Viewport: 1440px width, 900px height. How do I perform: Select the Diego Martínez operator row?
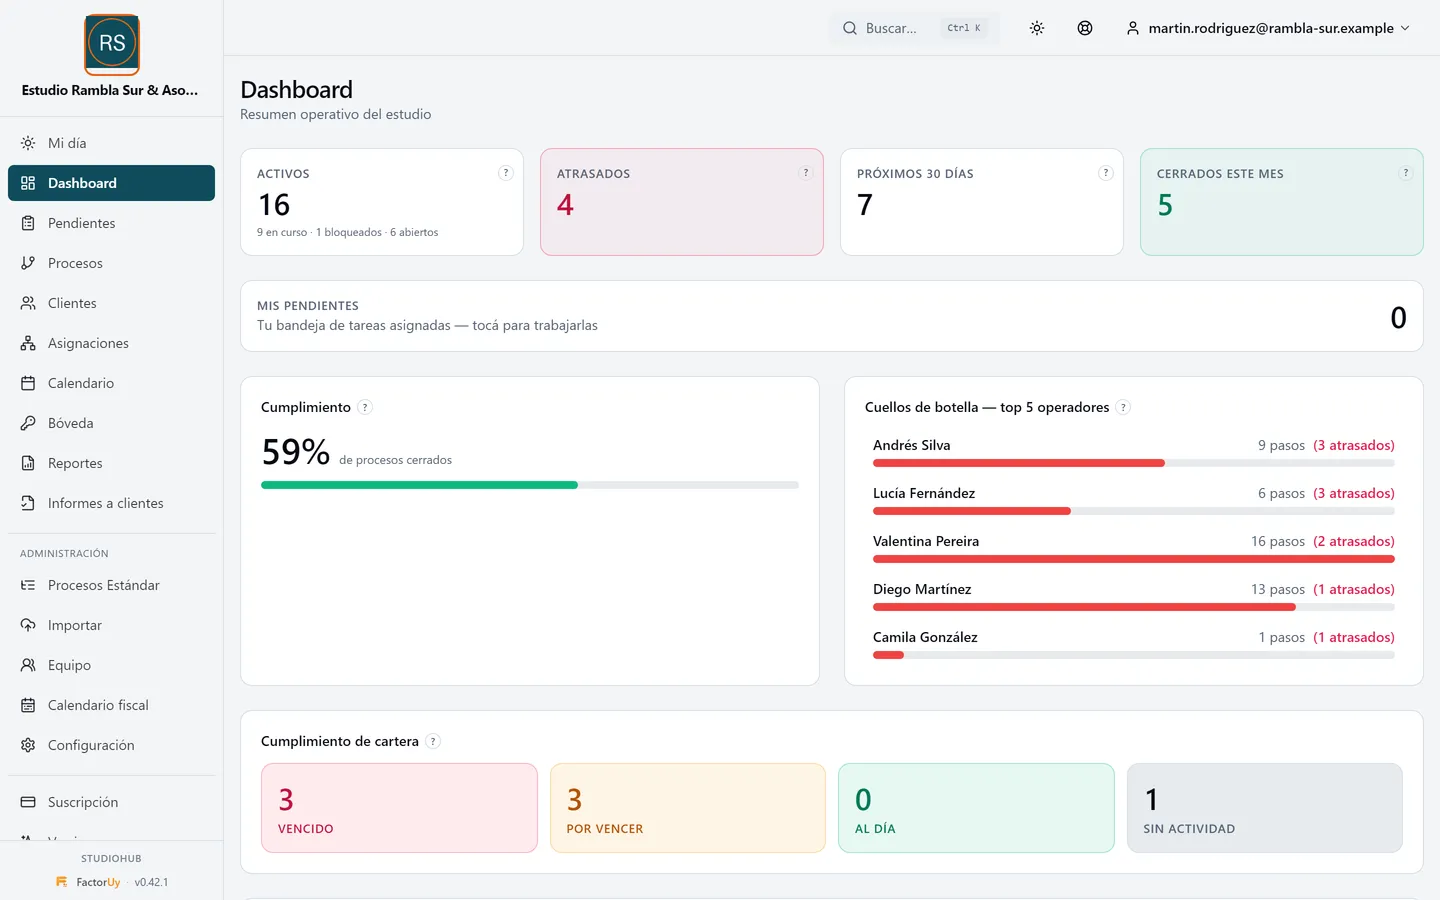(x=1134, y=597)
